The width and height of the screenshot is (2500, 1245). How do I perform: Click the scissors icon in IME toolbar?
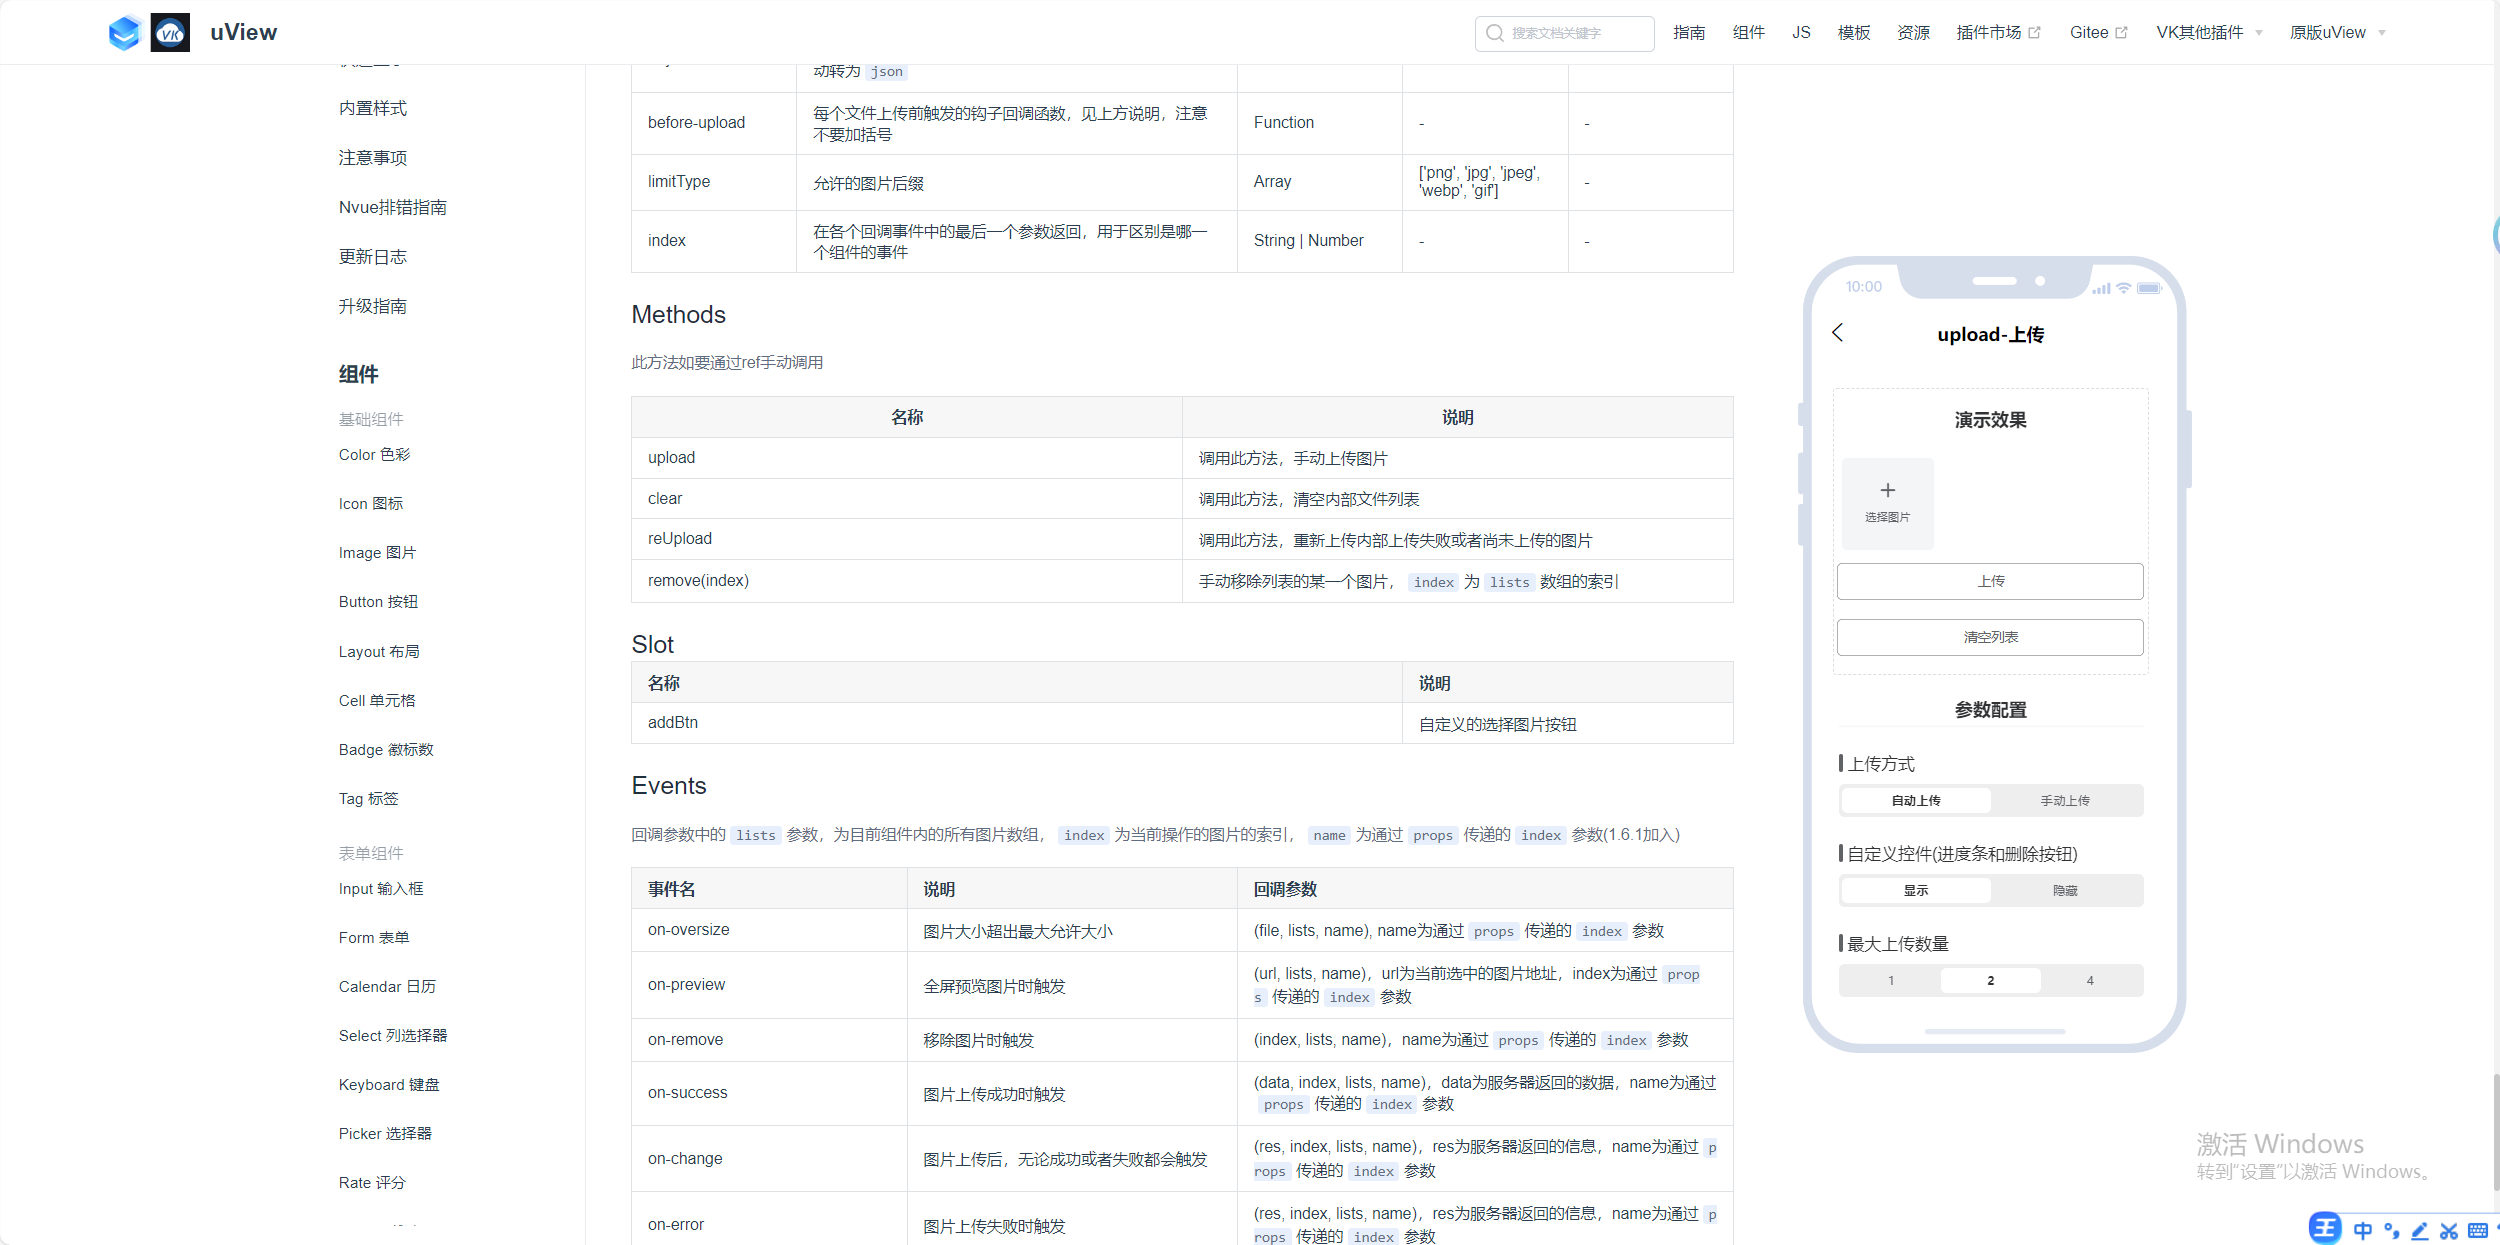coord(2448,1231)
